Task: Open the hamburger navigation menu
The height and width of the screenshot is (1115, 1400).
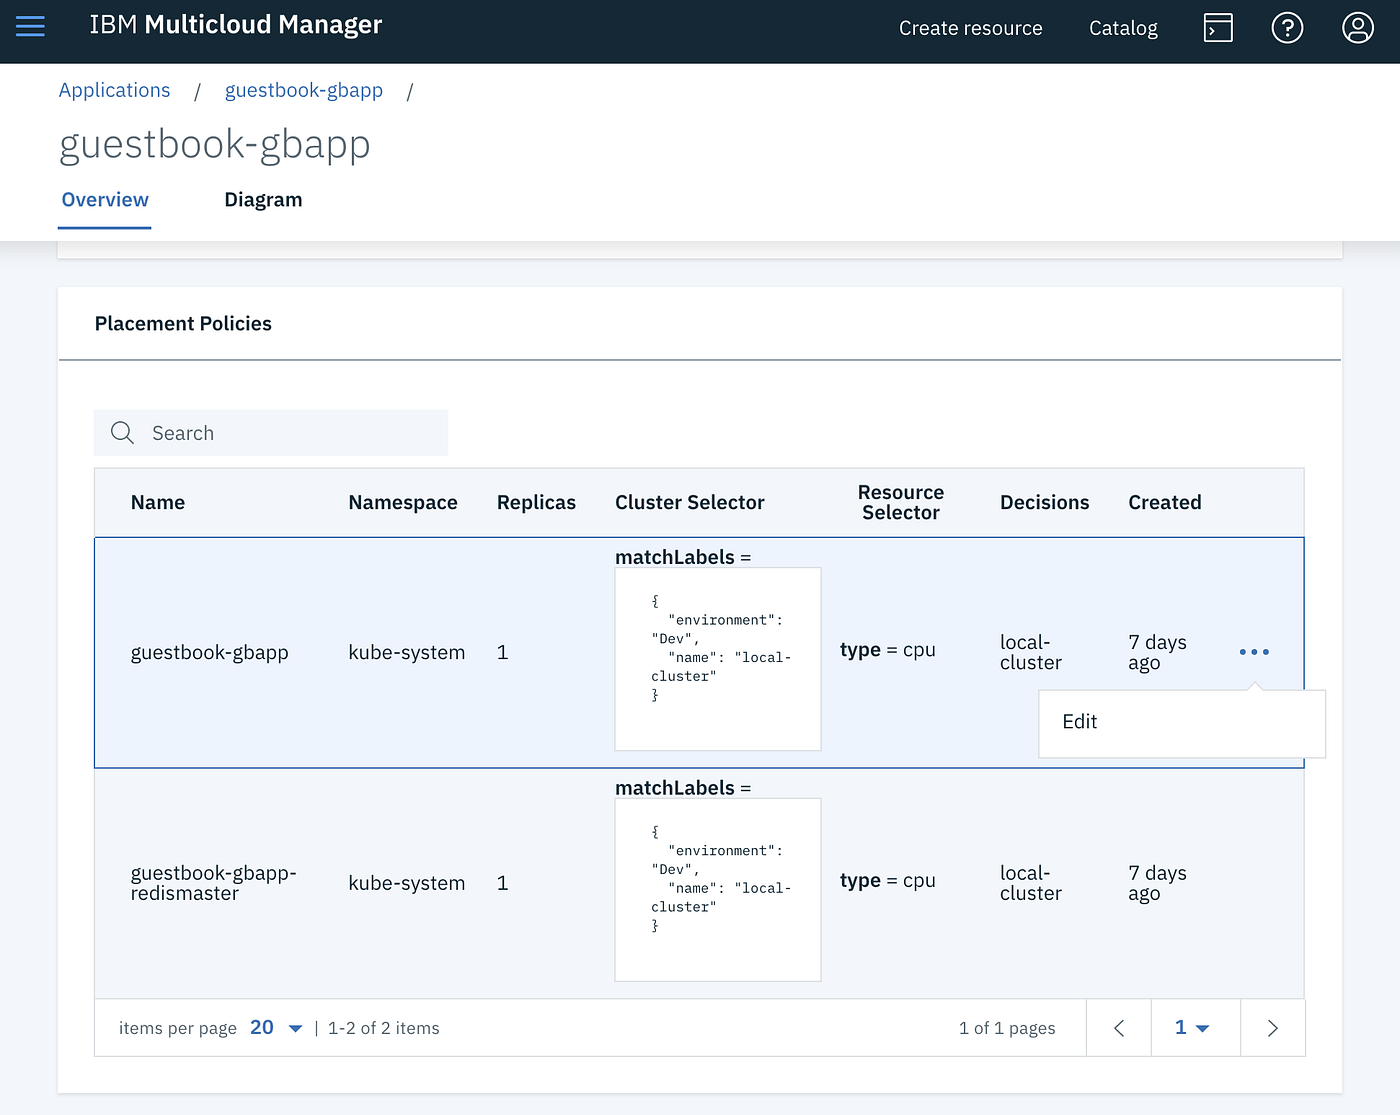Action: (31, 27)
